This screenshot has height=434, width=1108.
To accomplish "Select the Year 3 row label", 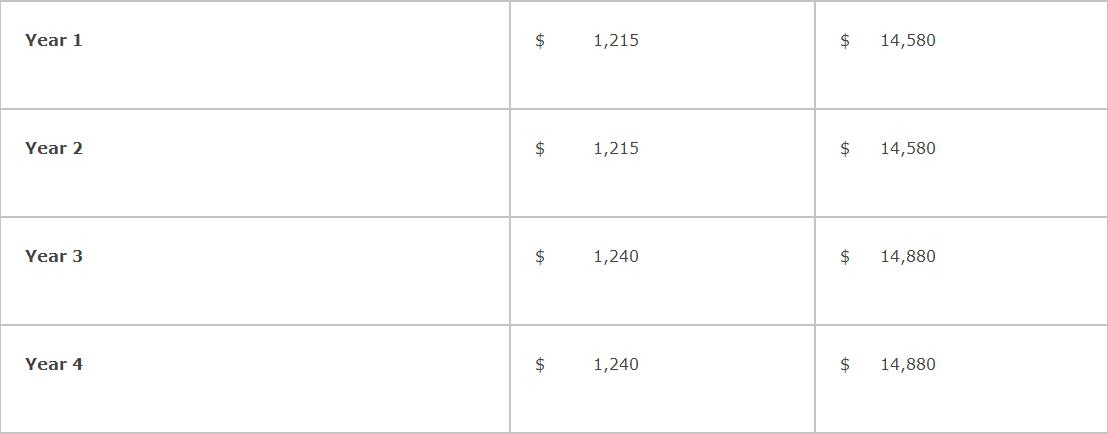I will pyautogui.click(x=54, y=256).
